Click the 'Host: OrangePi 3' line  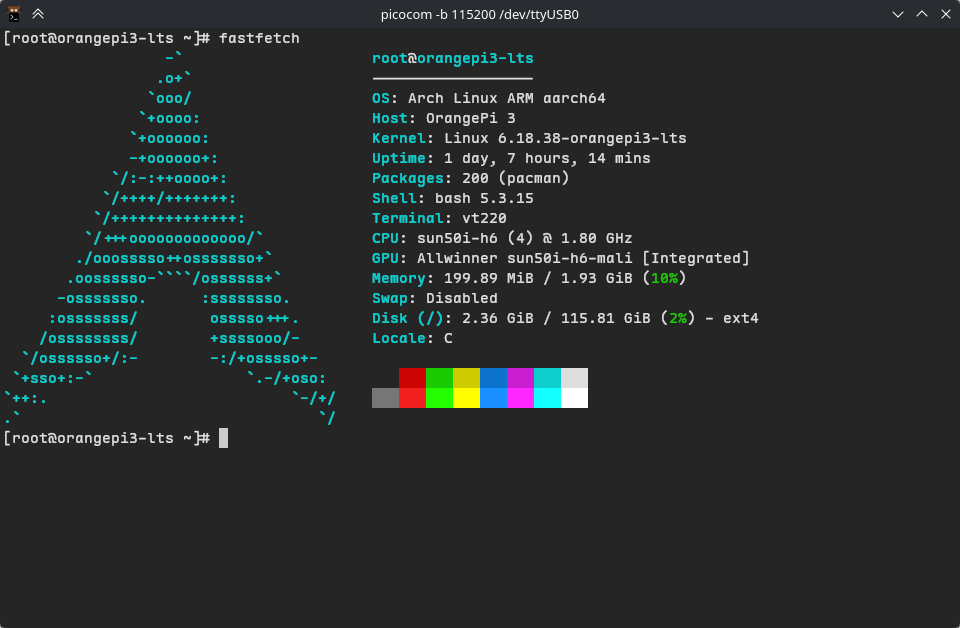tap(444, 118)
